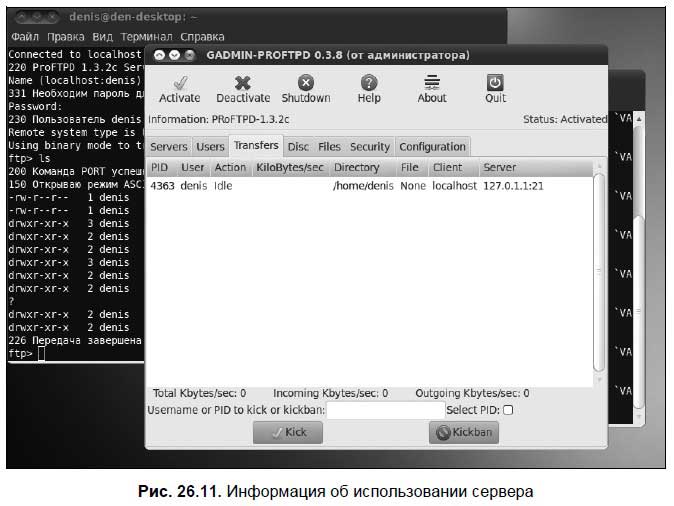This screenshot has height=506, width=674.
Task: Open Help from the toolbar
Action: [369, 83]
